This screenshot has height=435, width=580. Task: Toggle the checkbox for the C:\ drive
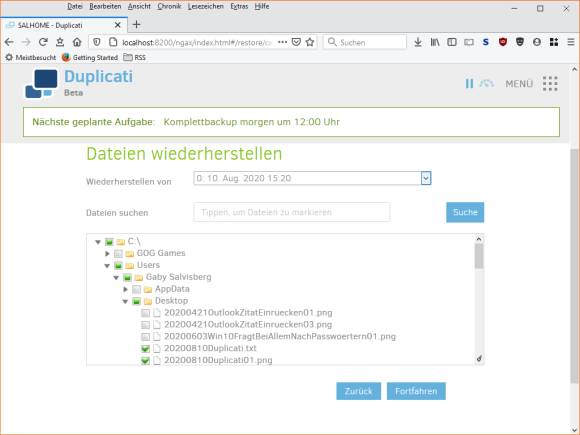click(x=109, y=242)
